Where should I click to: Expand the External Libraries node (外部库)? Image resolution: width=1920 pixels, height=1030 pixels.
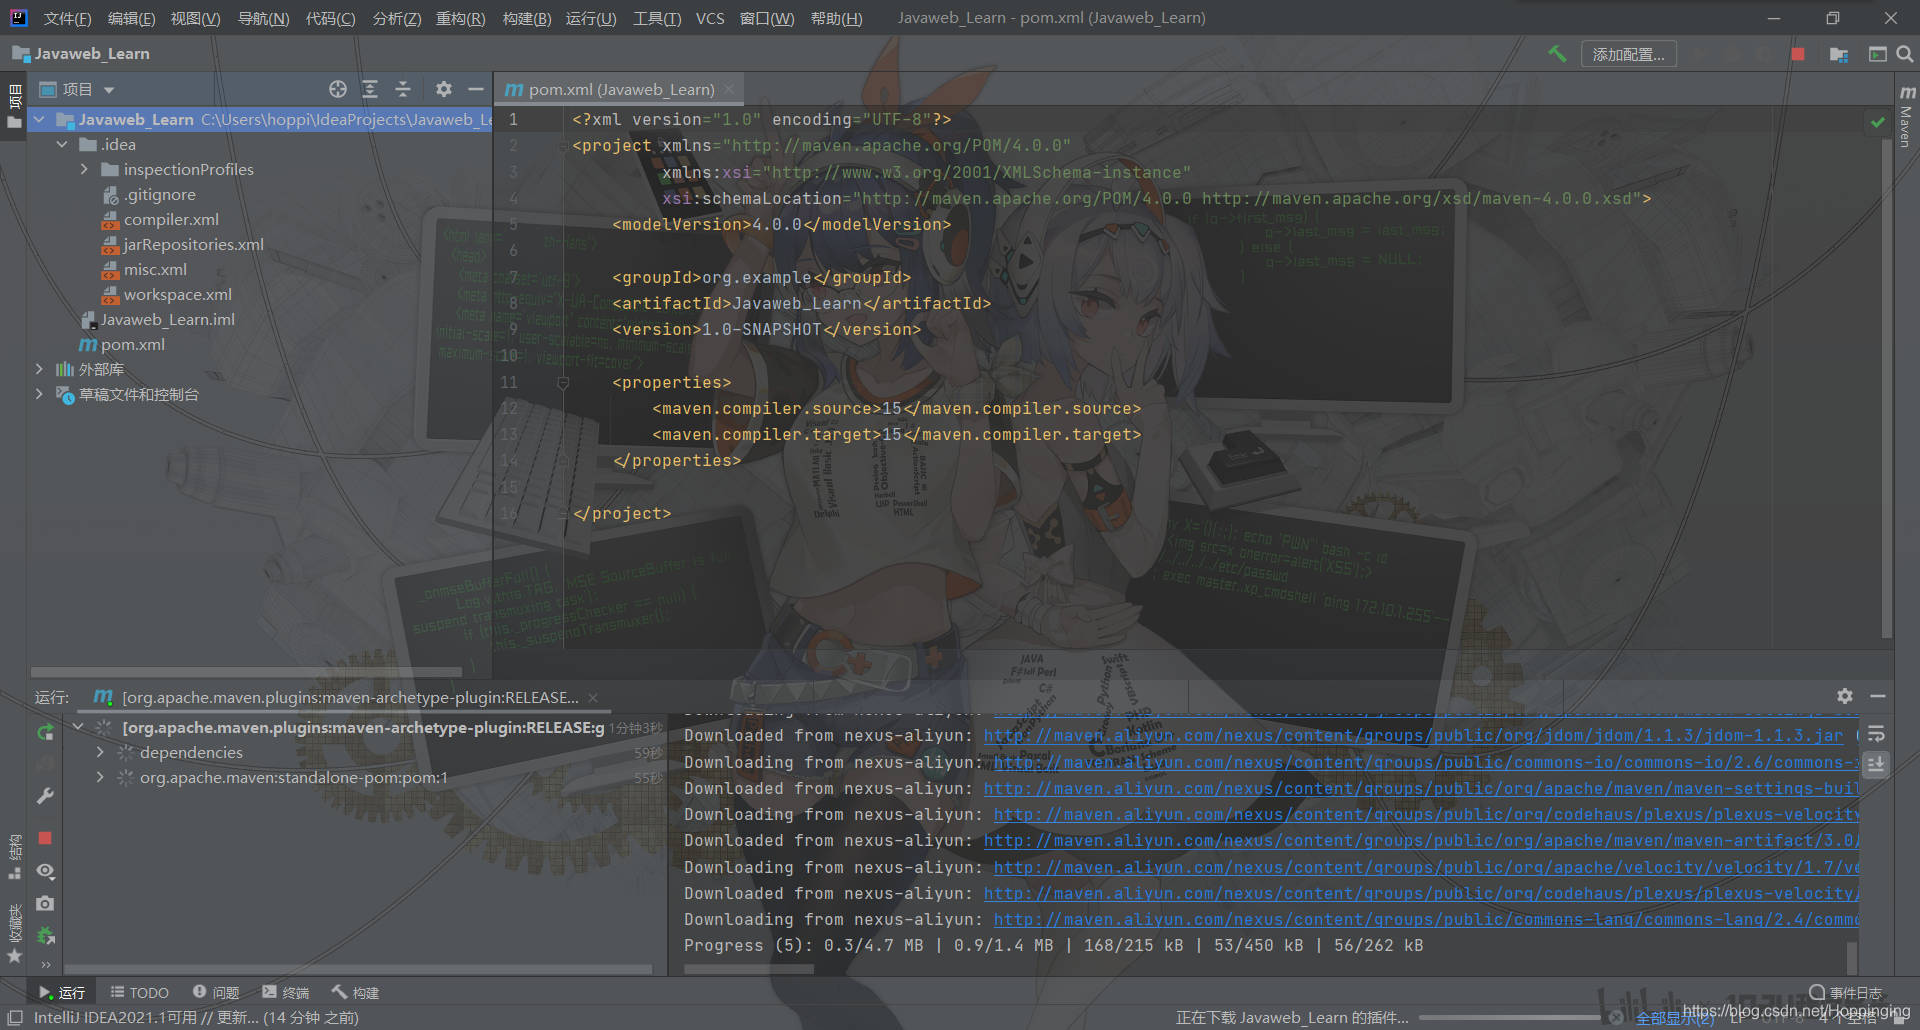39,369
